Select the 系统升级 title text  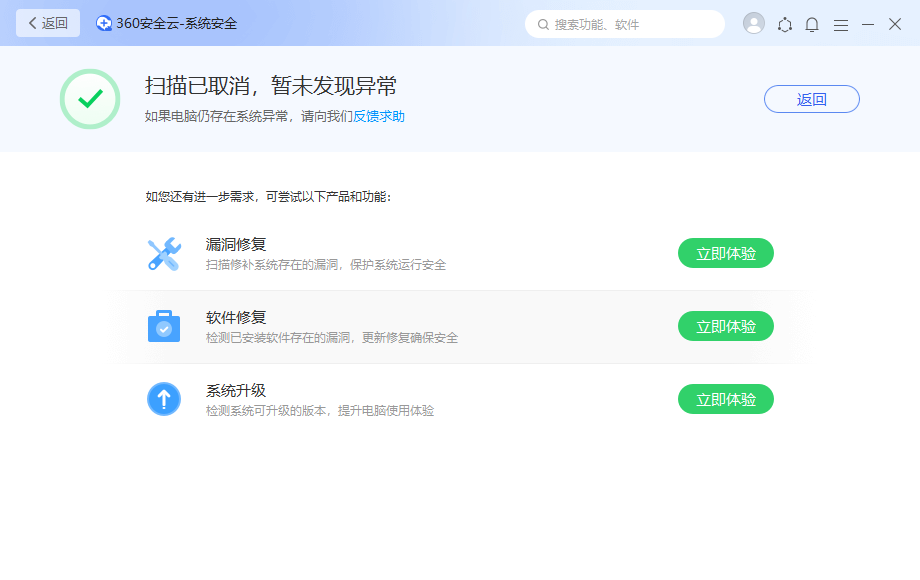click(236, 391)
